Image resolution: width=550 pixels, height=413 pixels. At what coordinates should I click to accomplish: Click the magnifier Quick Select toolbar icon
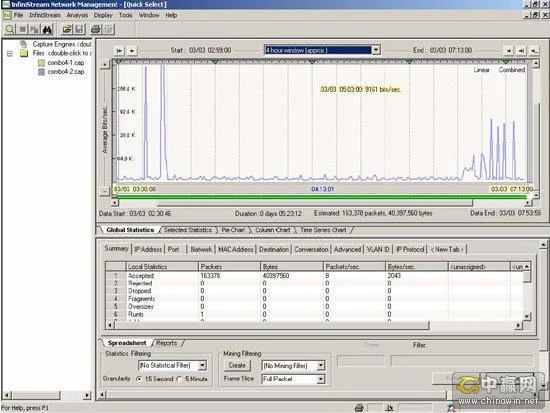click(x=10, y=29)
